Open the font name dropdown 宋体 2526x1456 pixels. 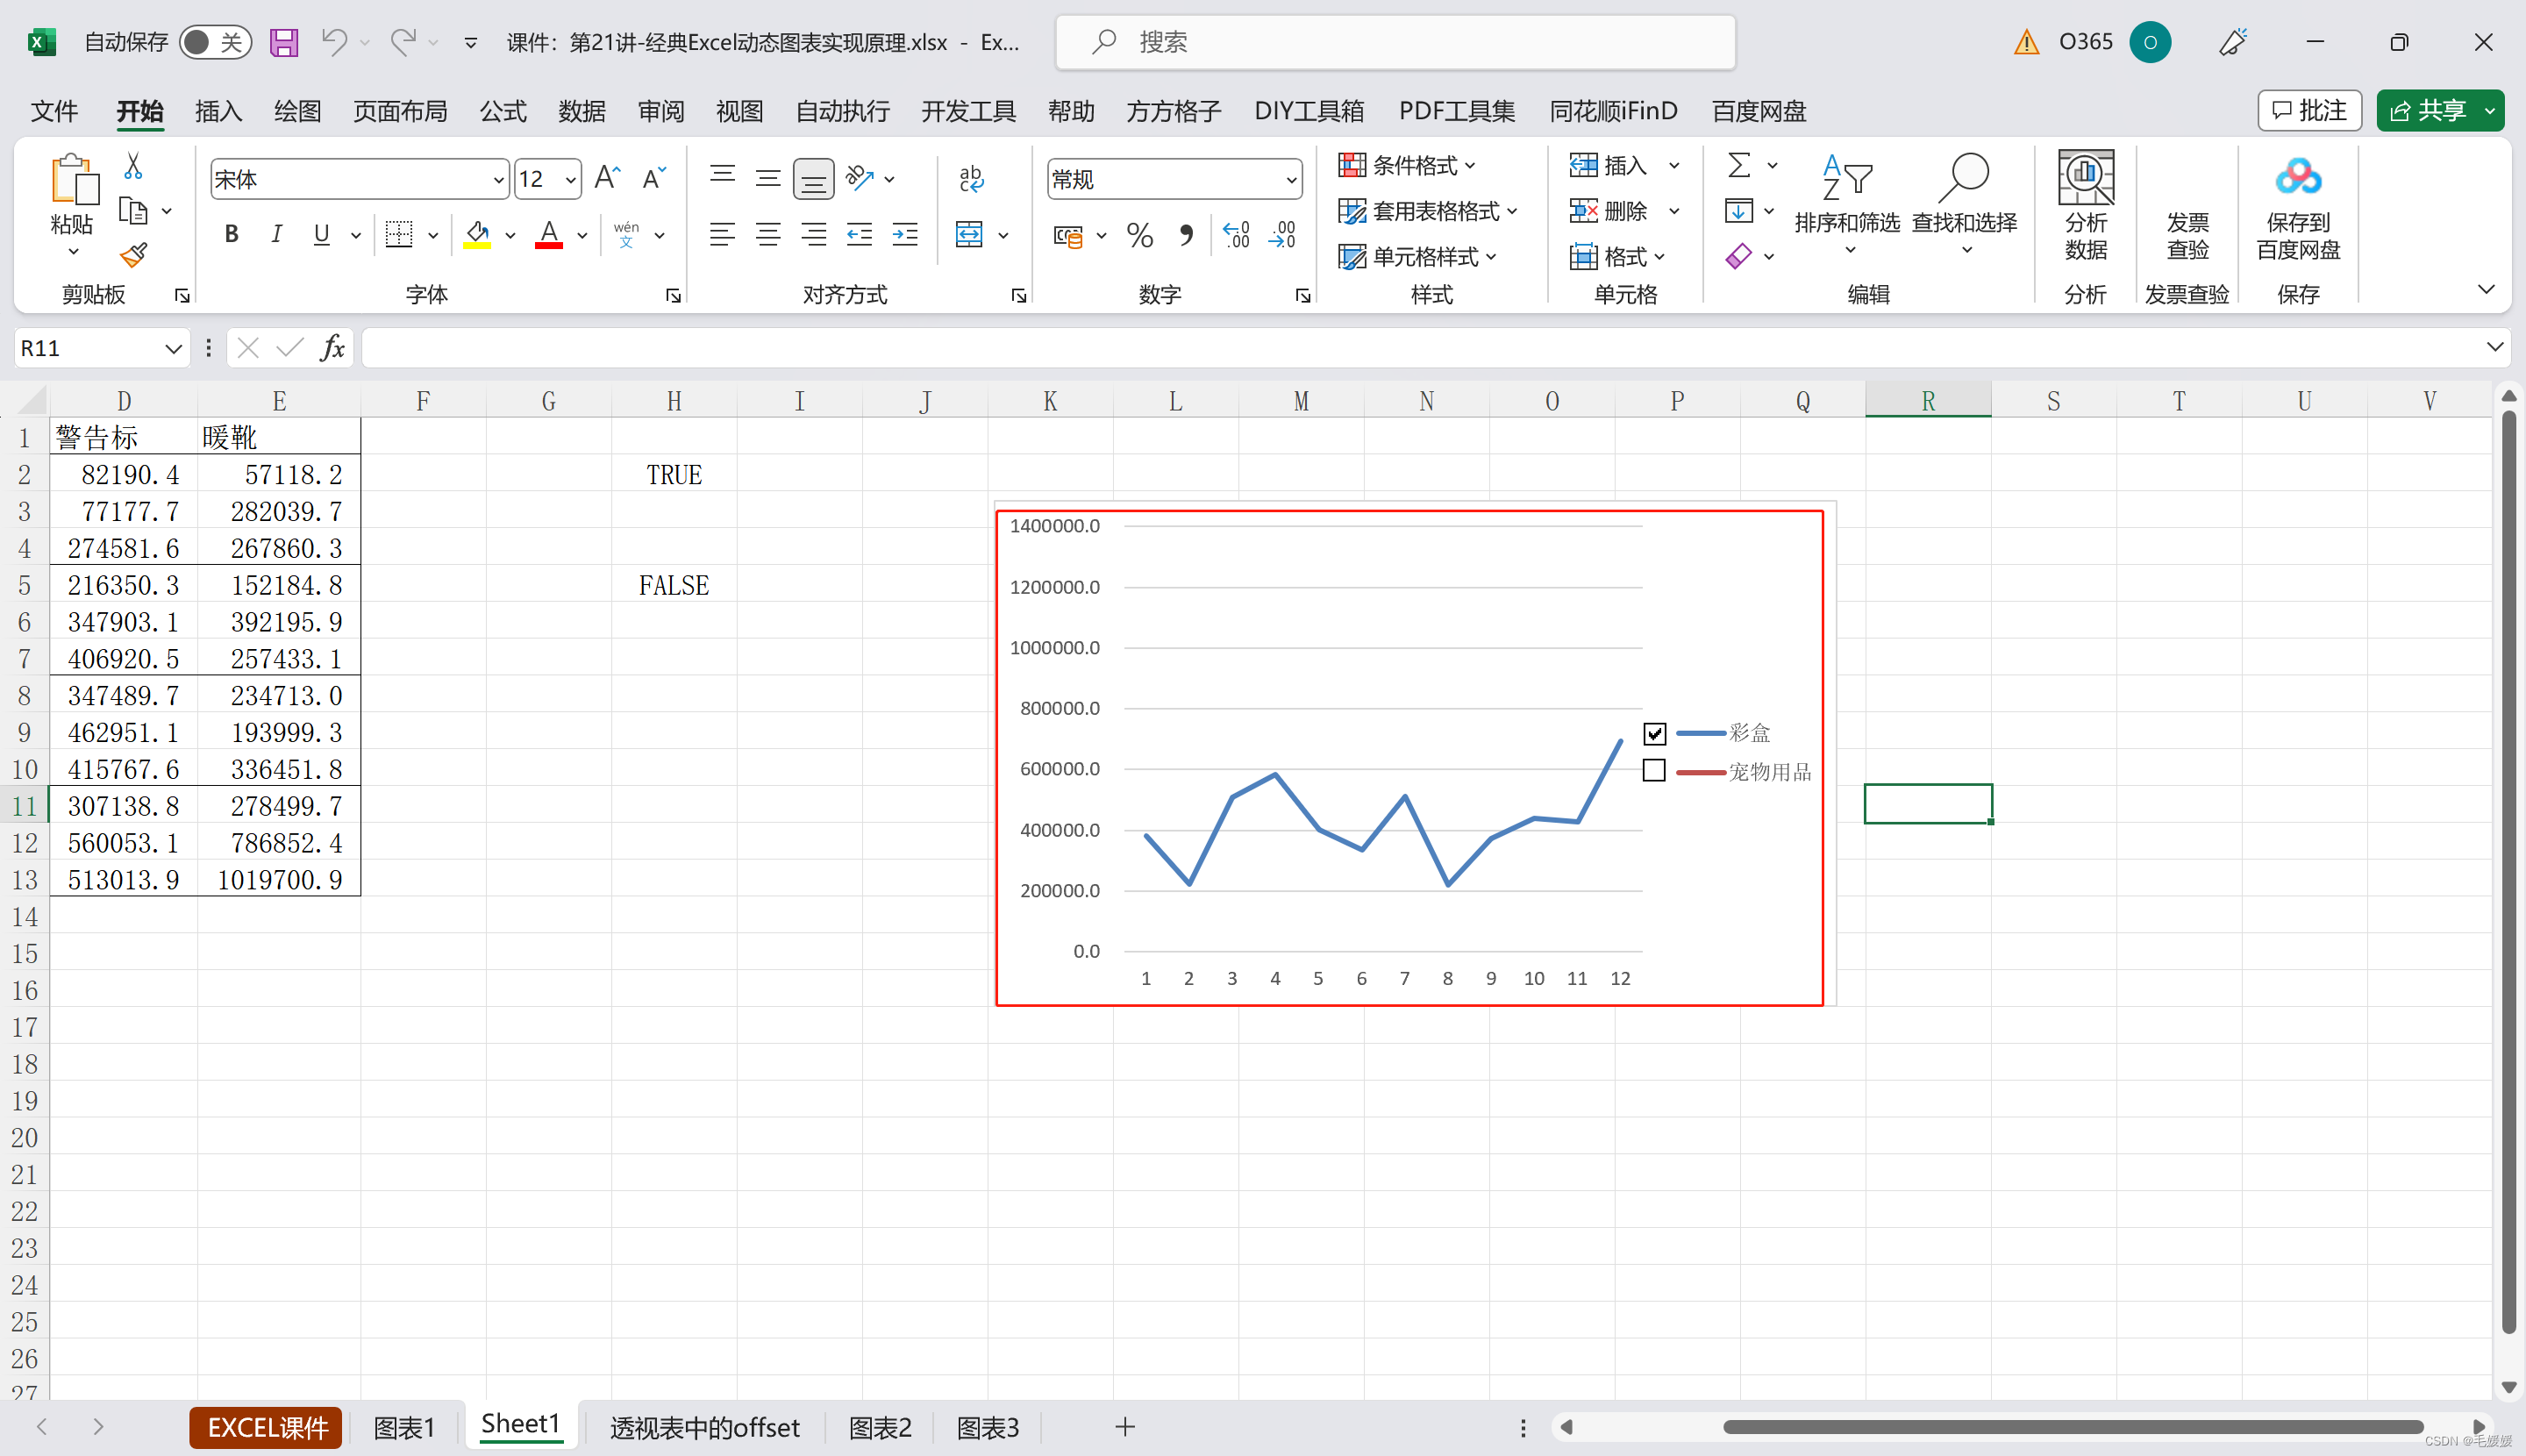(498, 180)
